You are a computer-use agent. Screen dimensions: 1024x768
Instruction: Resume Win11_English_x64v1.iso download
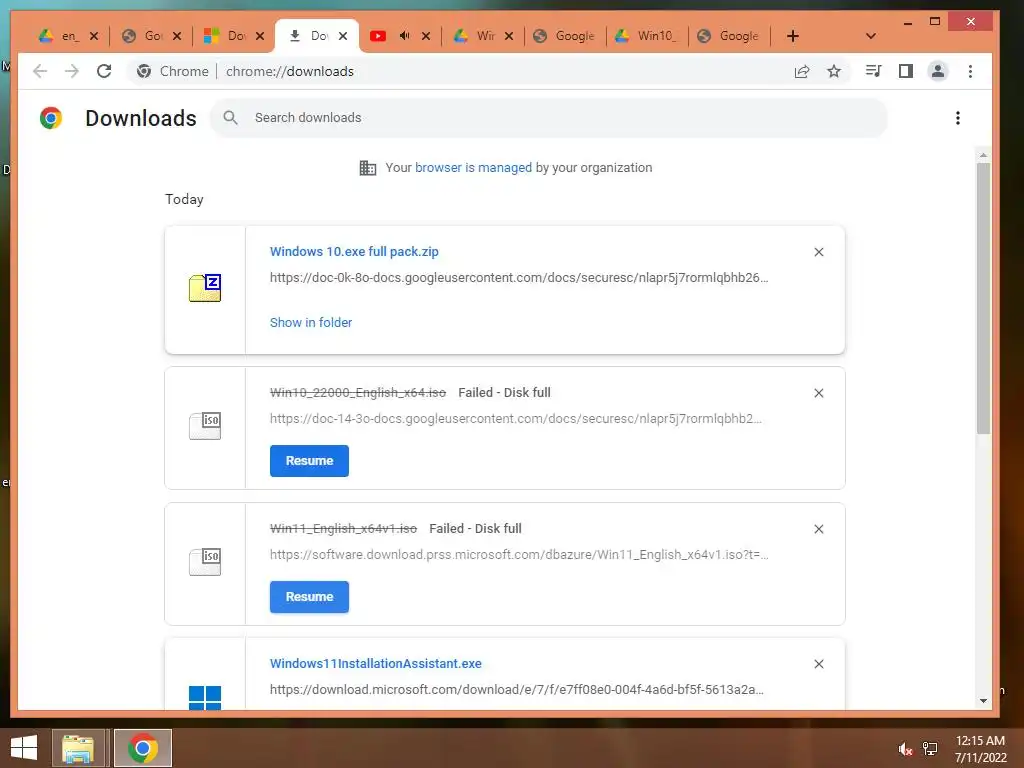(x=309, y=596)
